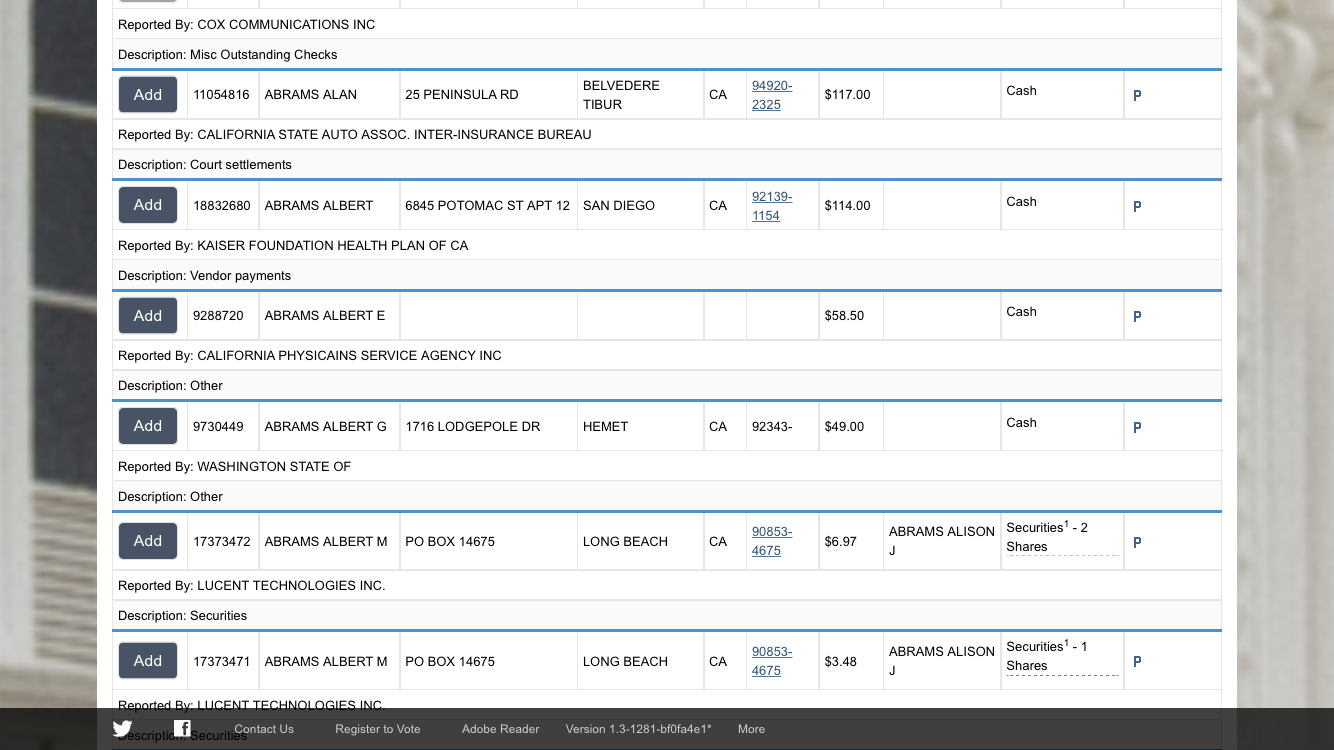Viewport: 1334px width, 750px height.
Task: Open the More footer menu
Action: (x=751, y=729)
